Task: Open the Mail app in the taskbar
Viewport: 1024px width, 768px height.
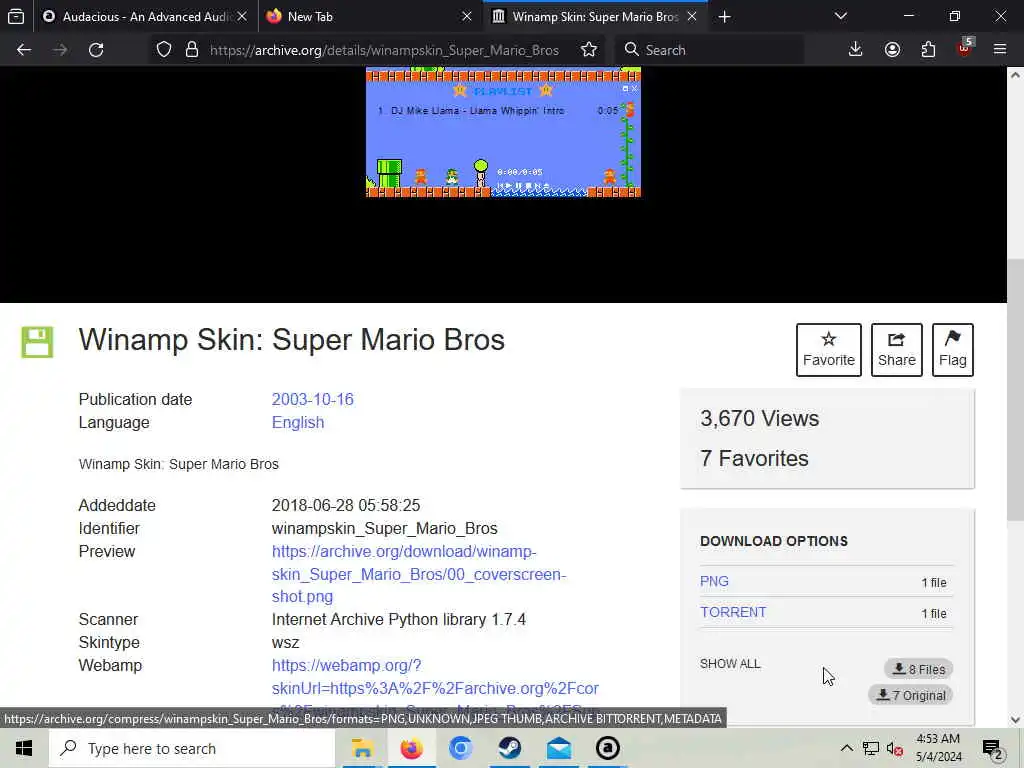Action: (559, 748)
